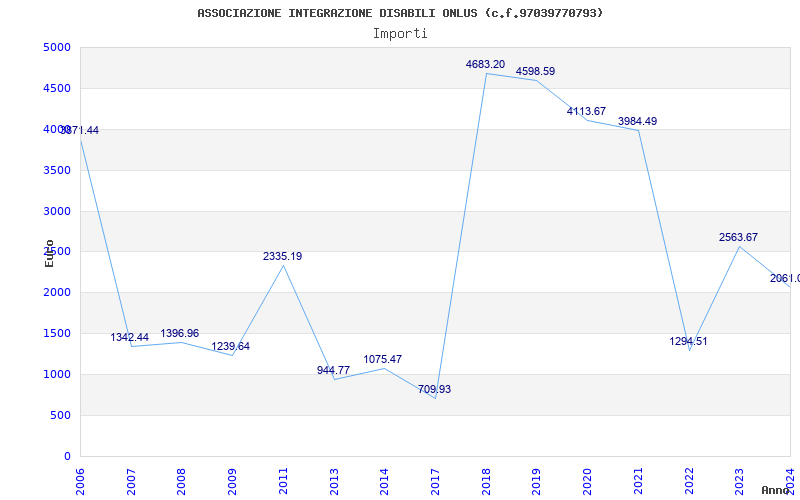800x500 pixels.
Task: Click the 1294.51 value label
Action: 688,341
